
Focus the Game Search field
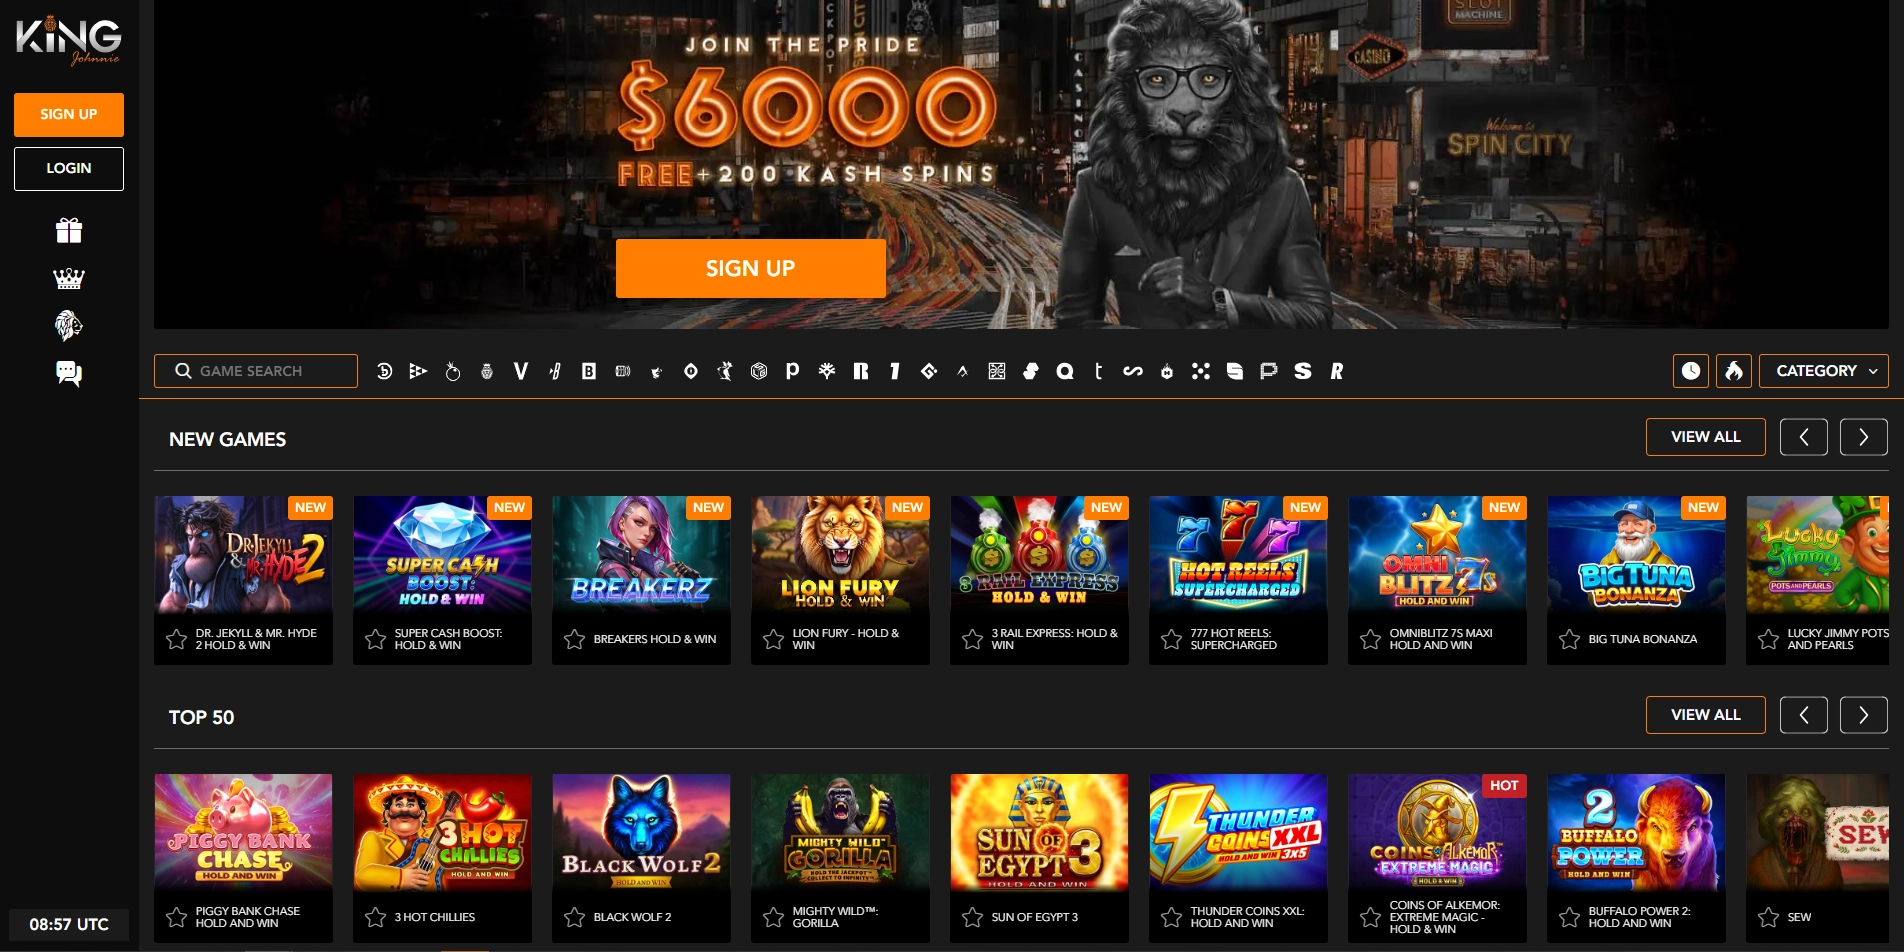tap(256, 371)
